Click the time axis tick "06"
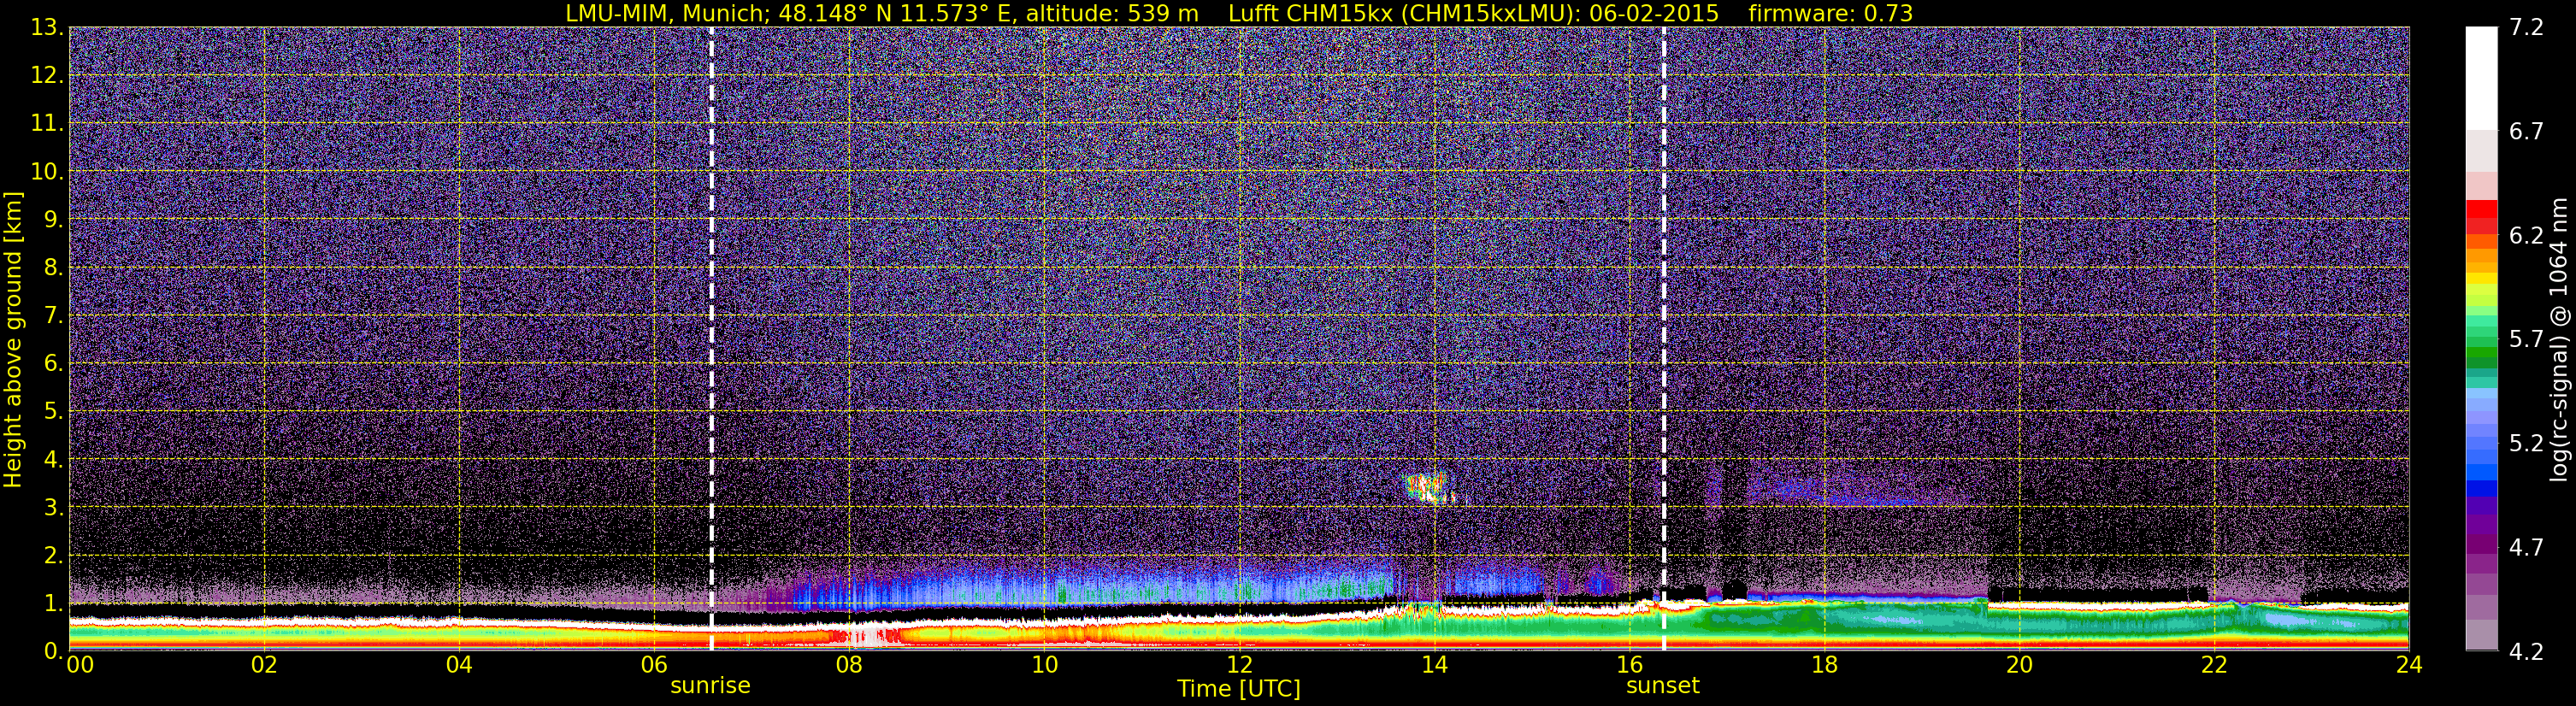This screenshot has width=2576, height=706. tap(654, 665)
